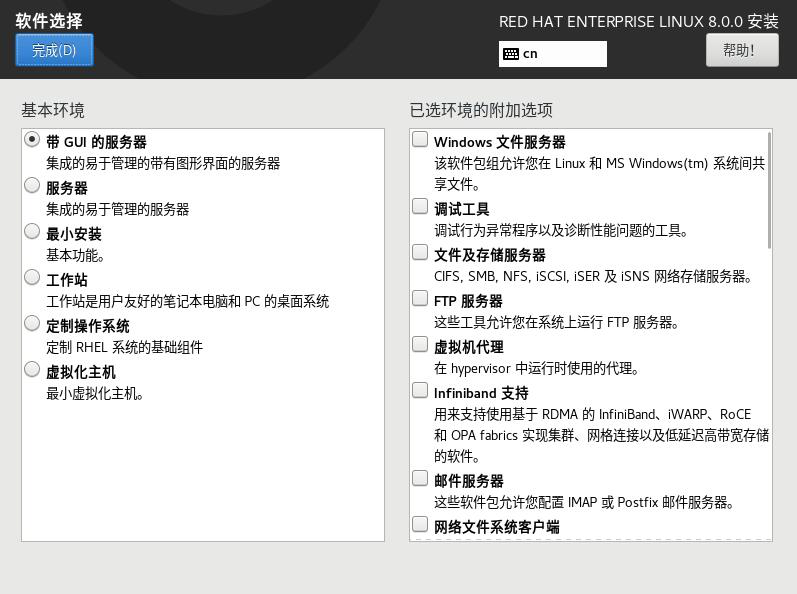Click the keyboard icon next to cn

point(511,54)
